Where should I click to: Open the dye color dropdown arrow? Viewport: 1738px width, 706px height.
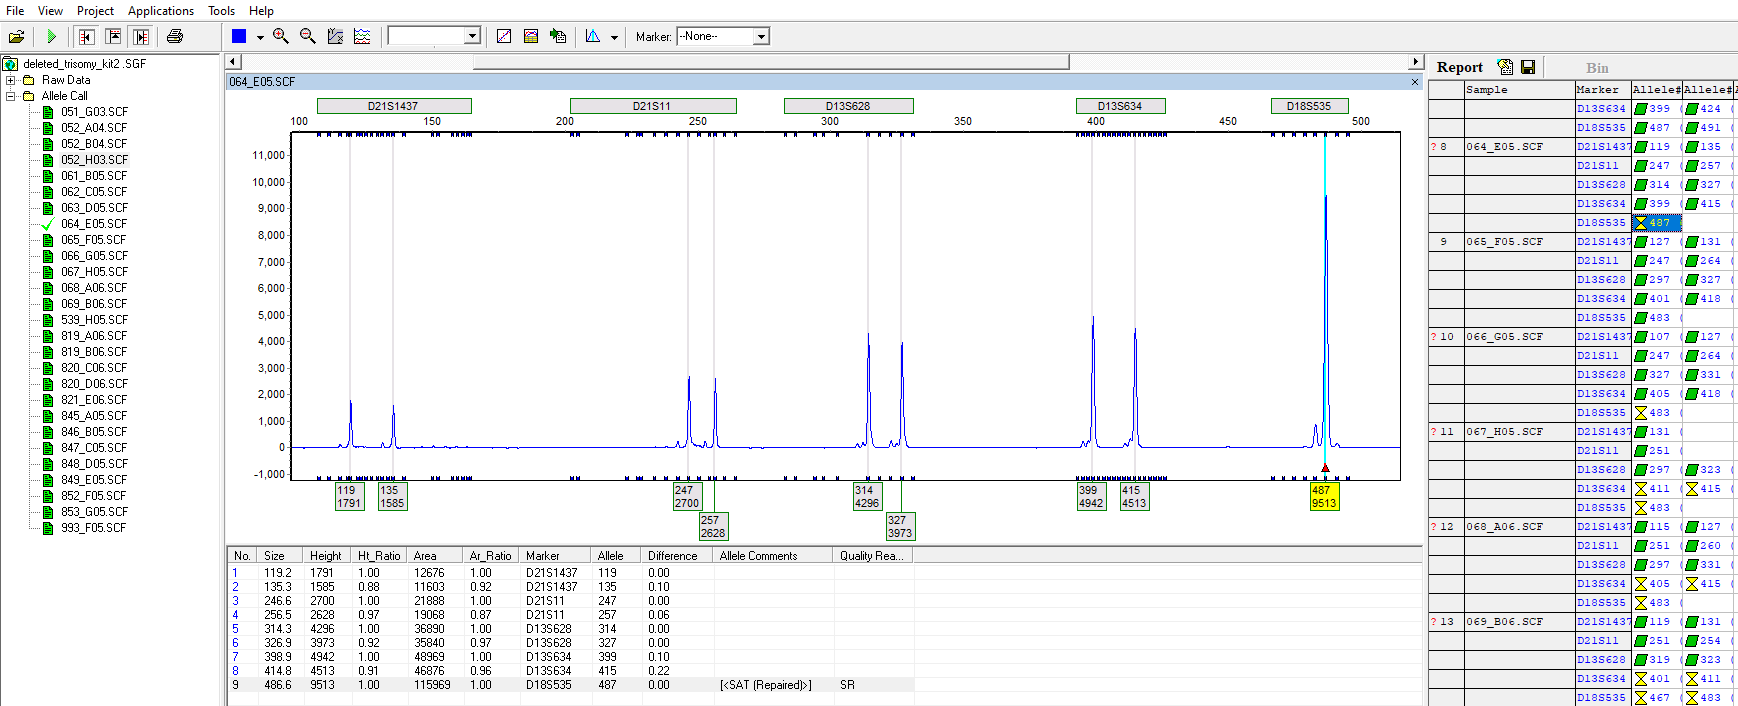tap(260, 37)
